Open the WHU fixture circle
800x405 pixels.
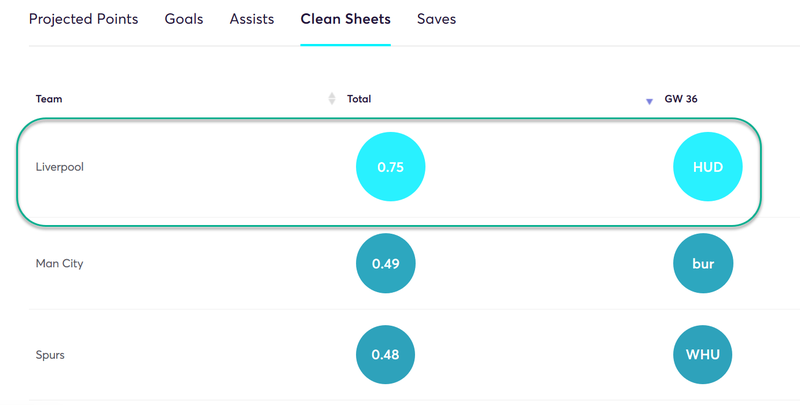click(703, 355)
